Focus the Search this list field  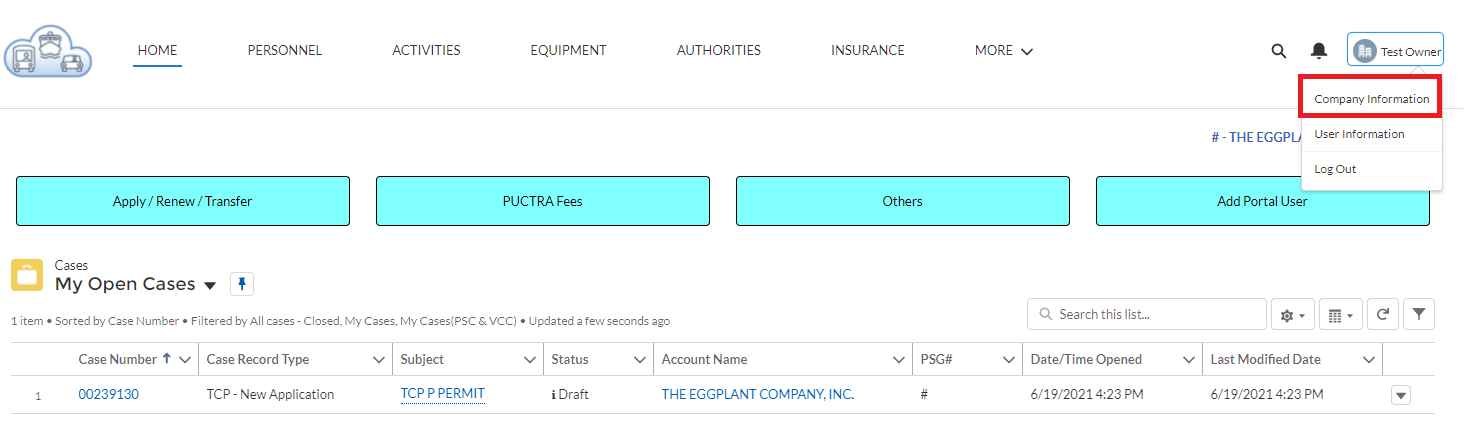point(1147,314)
